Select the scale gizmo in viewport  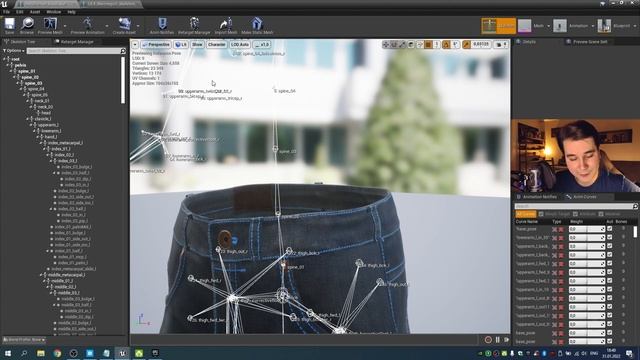pyautogui.click(x=402, y=44)
